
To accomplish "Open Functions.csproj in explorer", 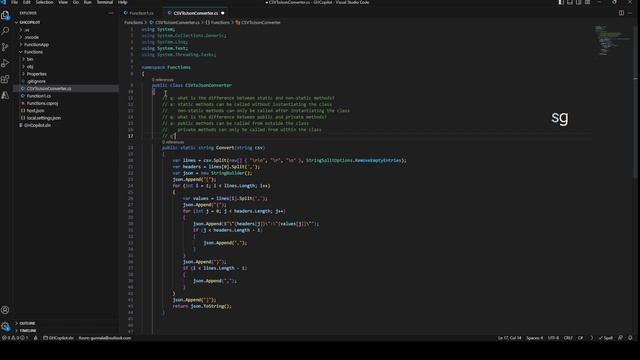I will 42,103.
